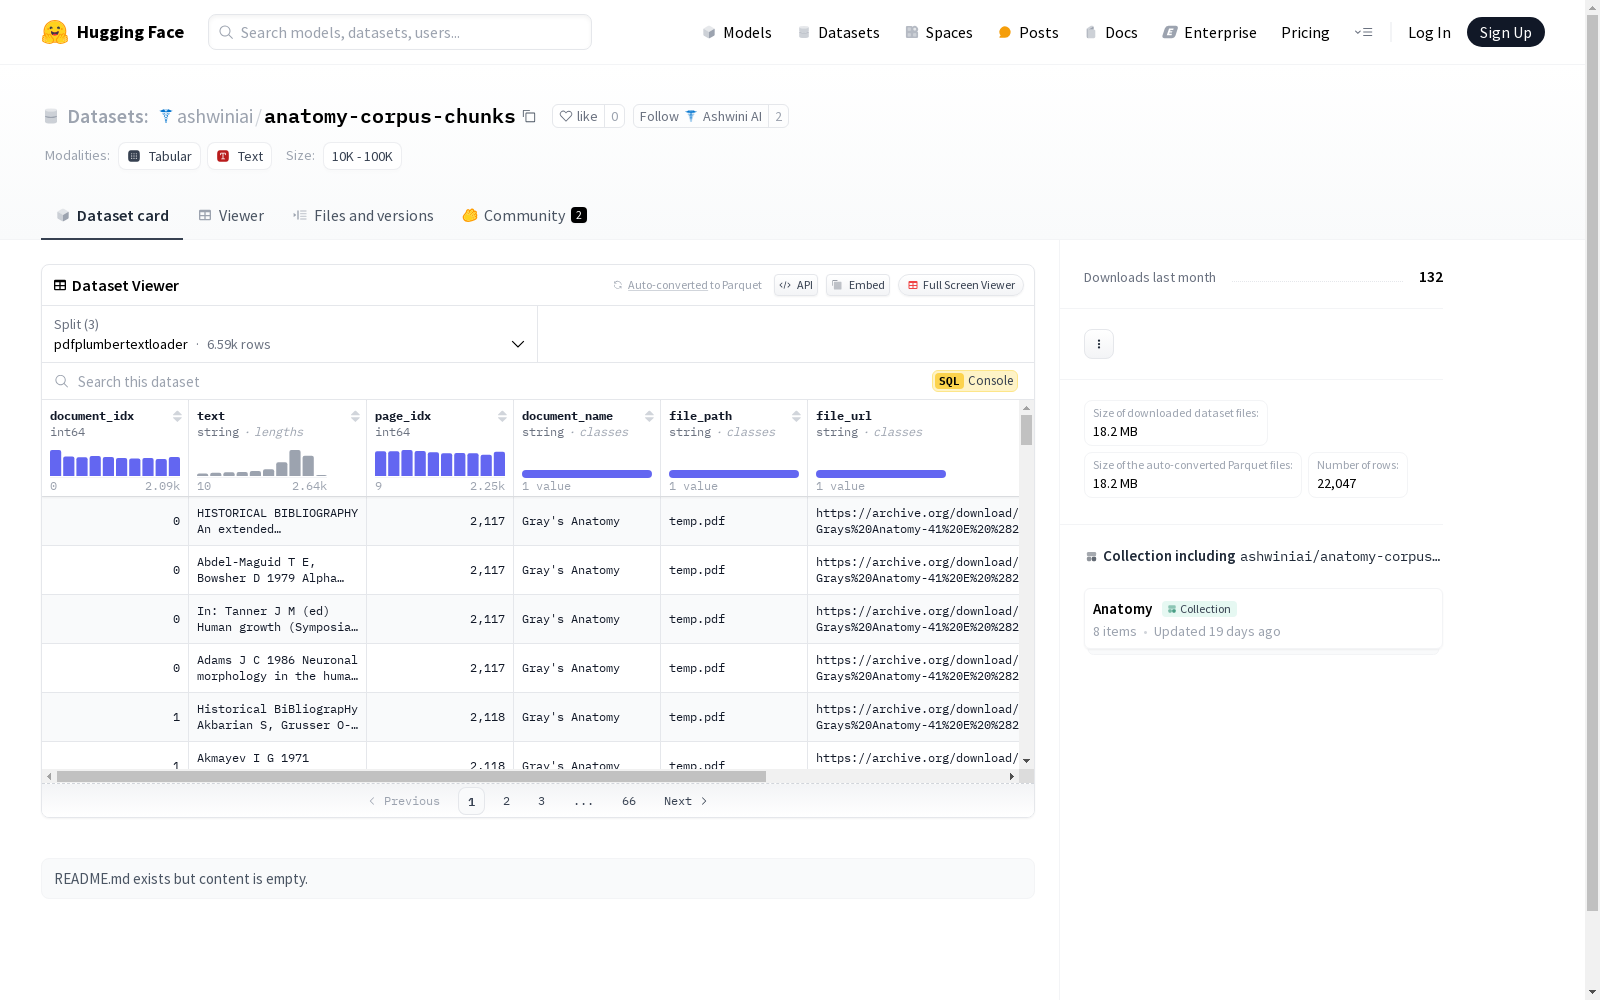This screenshot has width=1600, height=1000.
Task: Click the table's horizontal scrollbar thumb
Action: tap(411, 776)
